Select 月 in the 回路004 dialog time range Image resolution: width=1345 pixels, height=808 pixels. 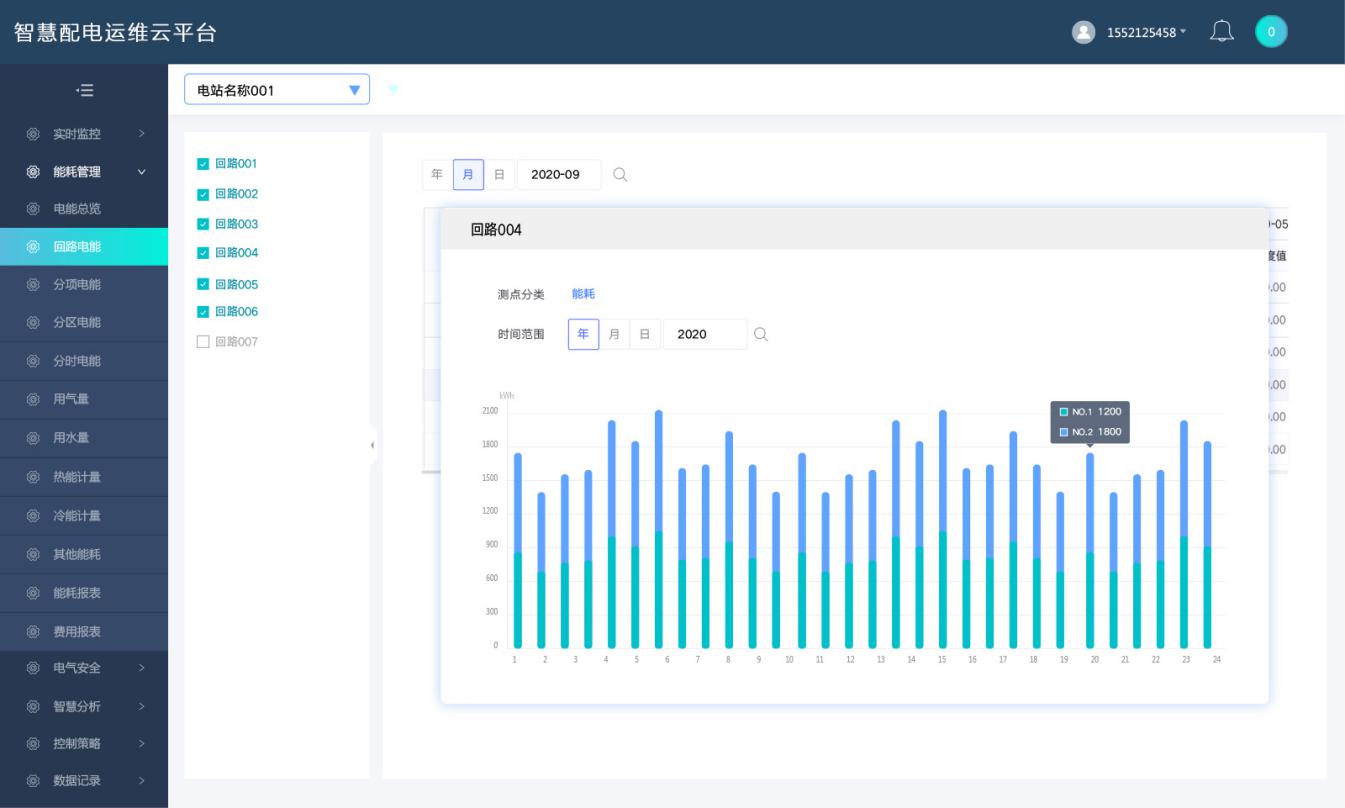(614, 334)
